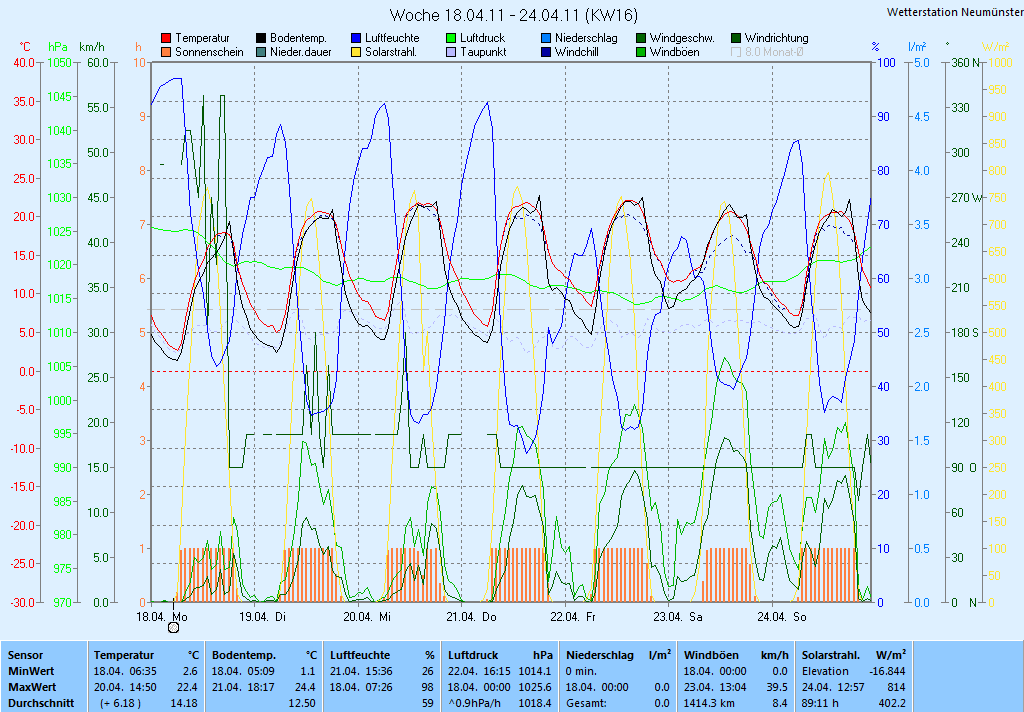Click the circle marker below 18.04. Mo
This screenshot has height=712, width=1024.
[x=173, y=628]
